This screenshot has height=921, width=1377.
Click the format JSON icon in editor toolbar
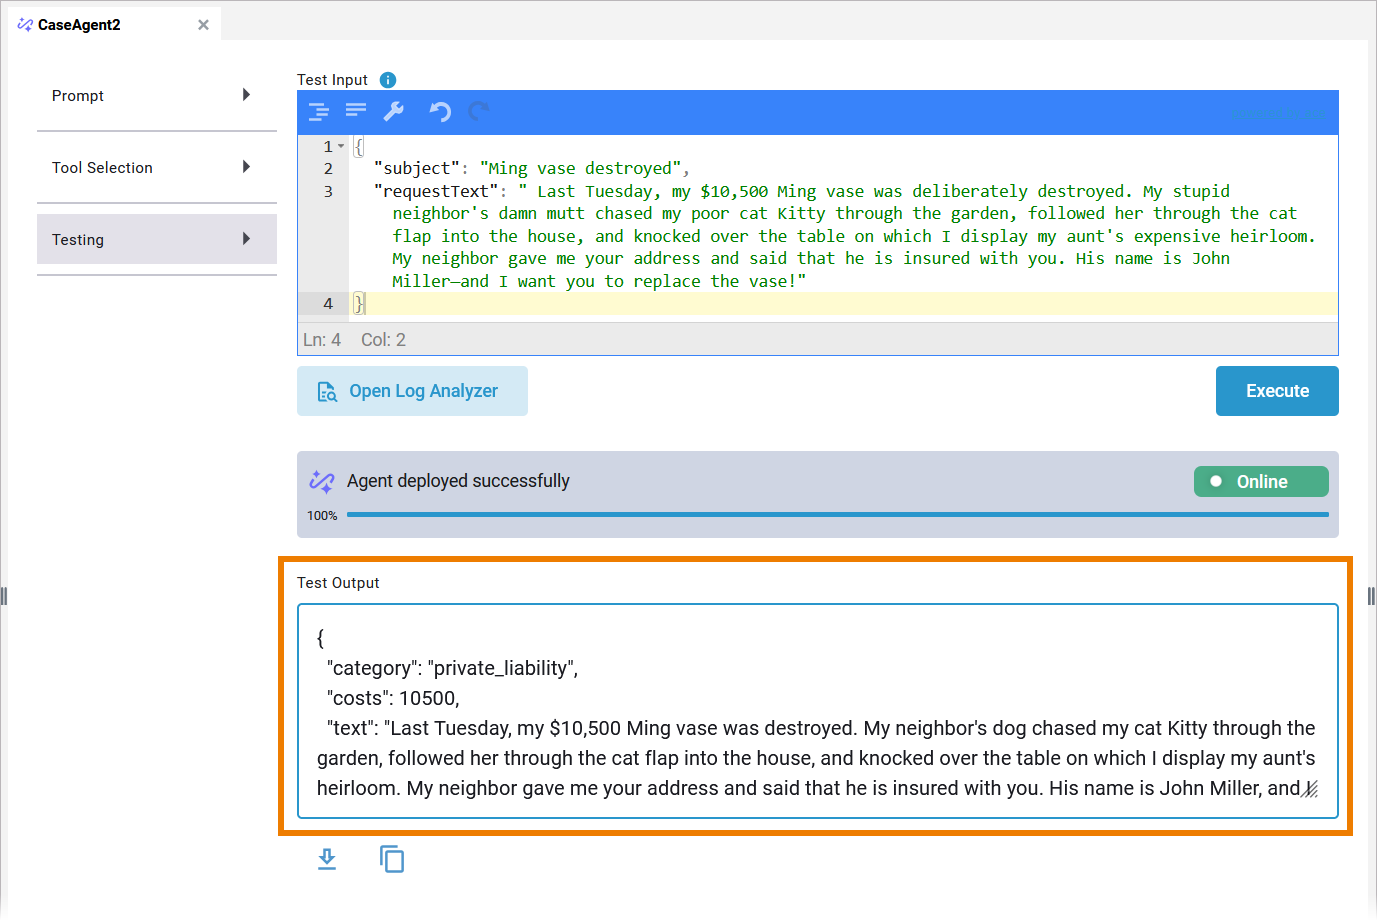tap(318, 112)
